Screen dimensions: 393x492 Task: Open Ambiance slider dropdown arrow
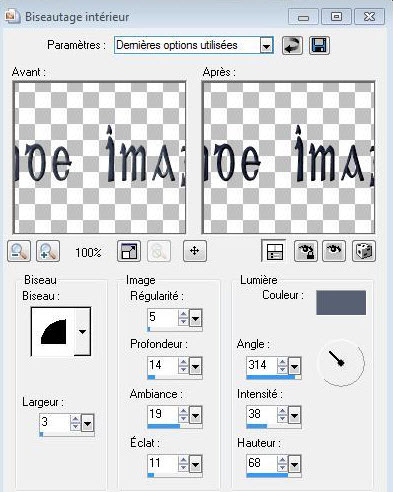[195, 415]
